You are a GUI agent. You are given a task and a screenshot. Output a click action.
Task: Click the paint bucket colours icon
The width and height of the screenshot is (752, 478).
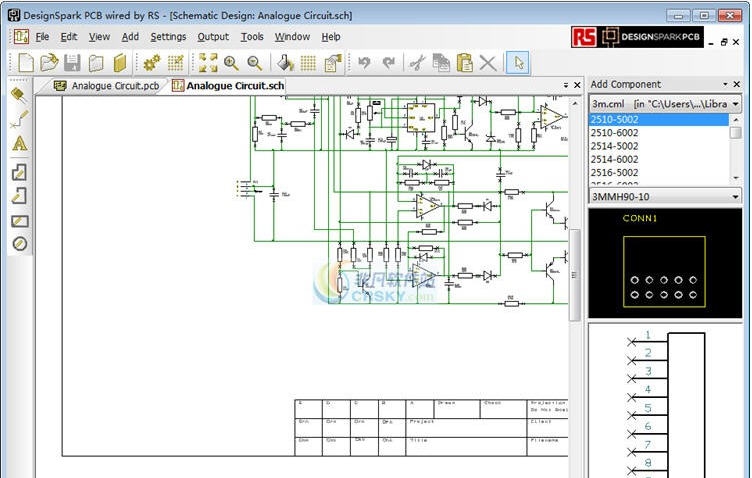285,63
